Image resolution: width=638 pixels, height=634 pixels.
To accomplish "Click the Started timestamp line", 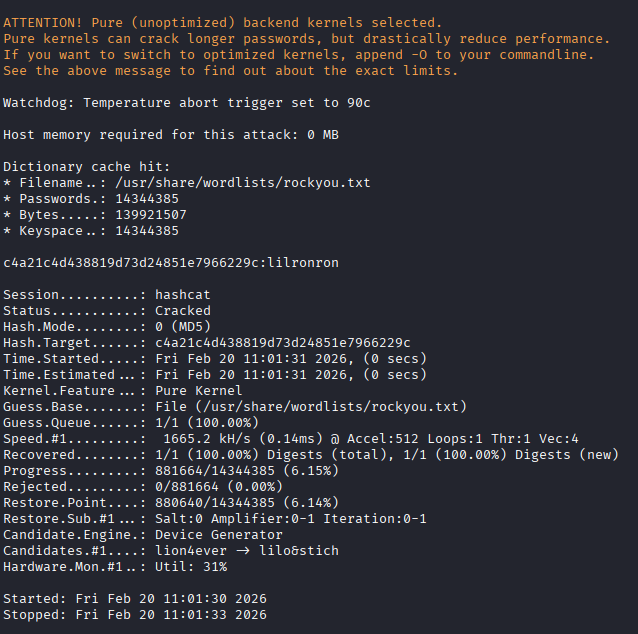I will 135,599.
